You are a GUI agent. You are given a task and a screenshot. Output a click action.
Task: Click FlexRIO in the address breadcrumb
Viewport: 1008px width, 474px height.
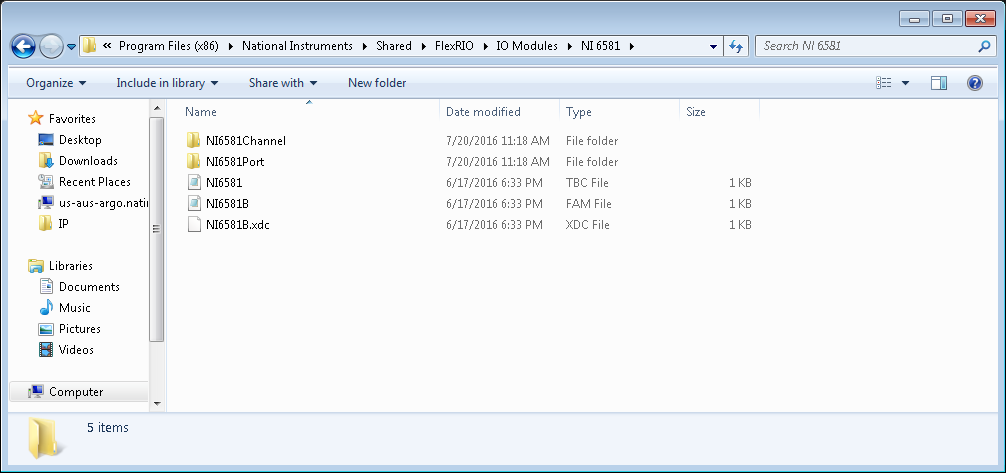tap(455, 46)
